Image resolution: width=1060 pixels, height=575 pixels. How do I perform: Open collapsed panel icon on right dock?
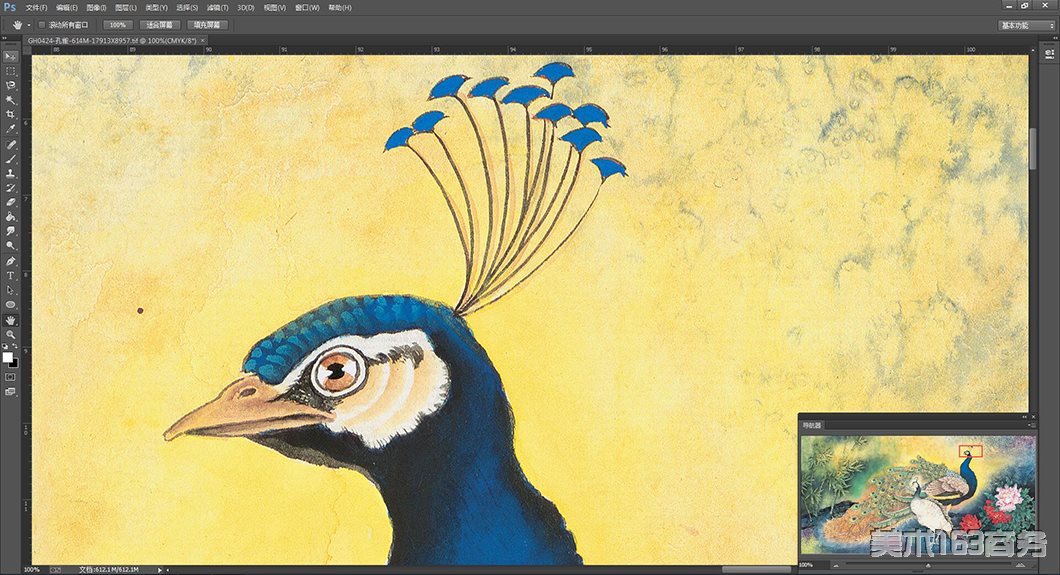click(1049, 54)
